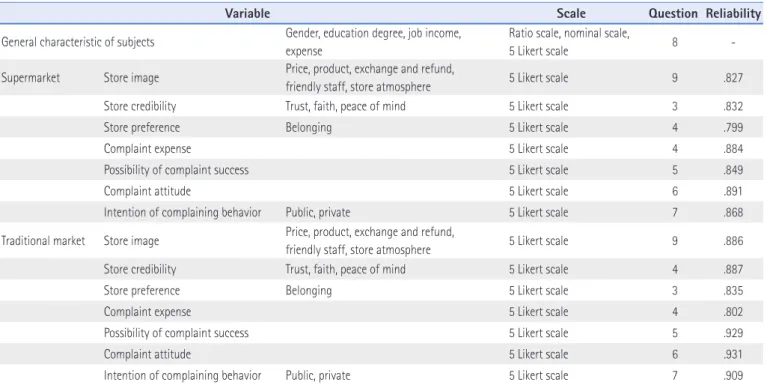Click the 'Traditional market' row label
767x385 pixels.
click(43, 241)
